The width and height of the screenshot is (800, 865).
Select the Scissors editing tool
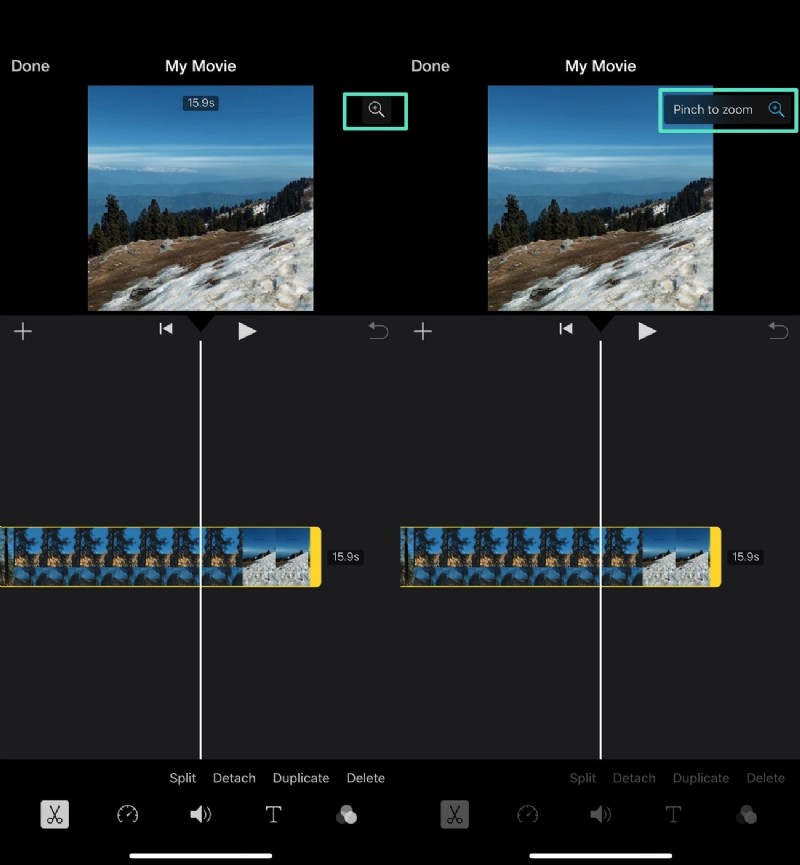tap(55, 814)
